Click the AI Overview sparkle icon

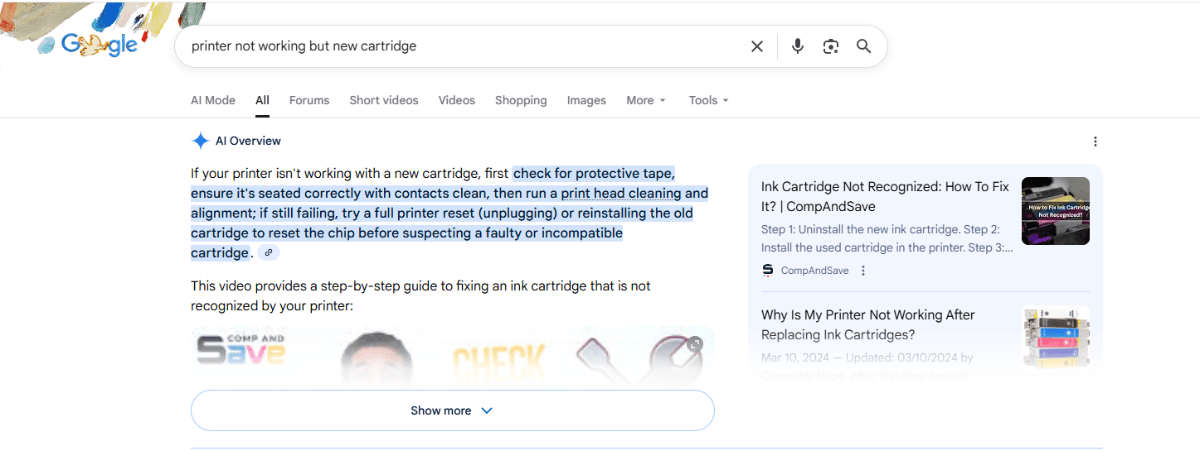[200, 141]
